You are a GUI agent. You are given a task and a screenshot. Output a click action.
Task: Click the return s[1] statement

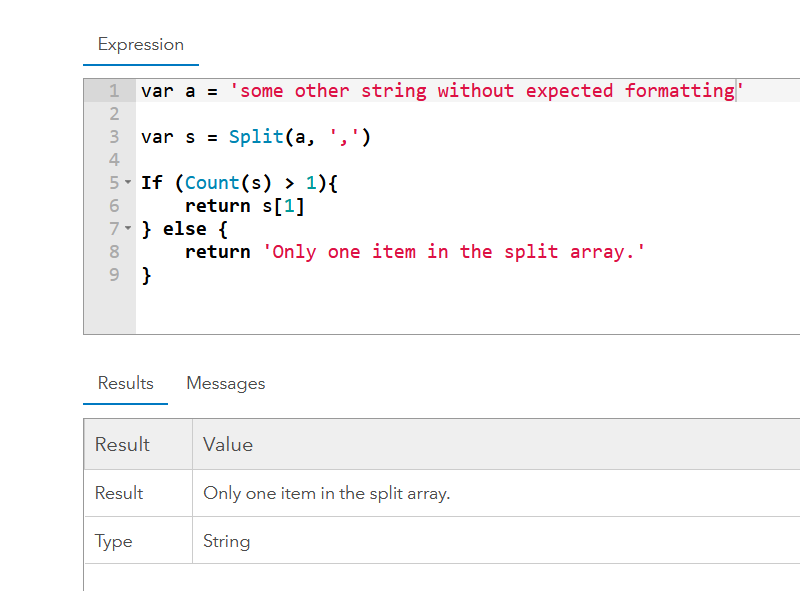(245, 206)
